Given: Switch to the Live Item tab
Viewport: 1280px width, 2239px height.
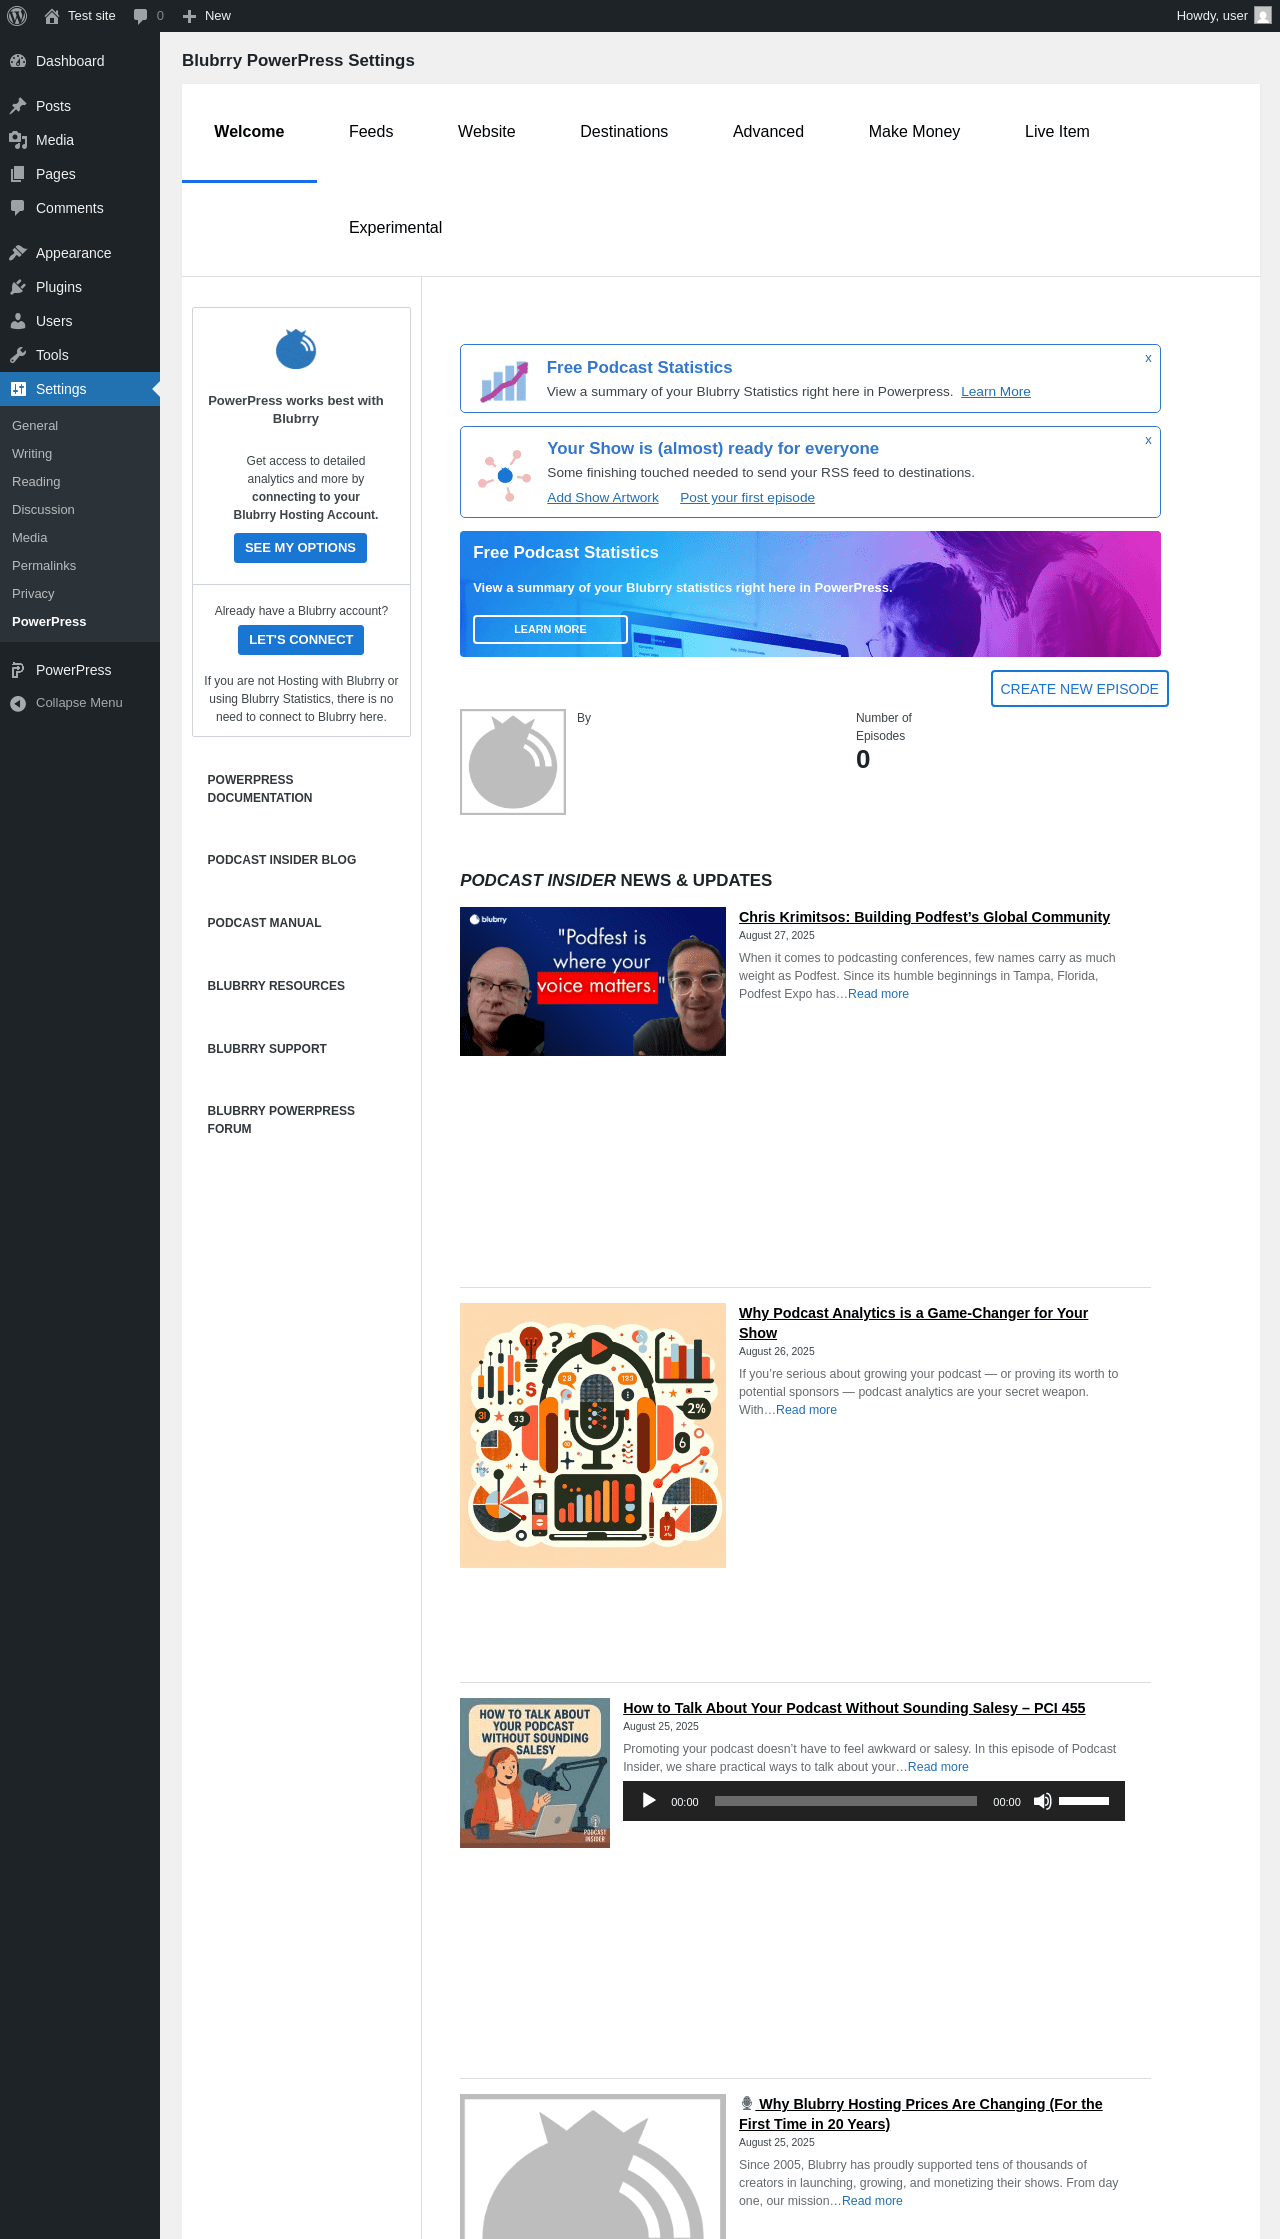Looking at the screenshot, I should tap(1057, 132).
